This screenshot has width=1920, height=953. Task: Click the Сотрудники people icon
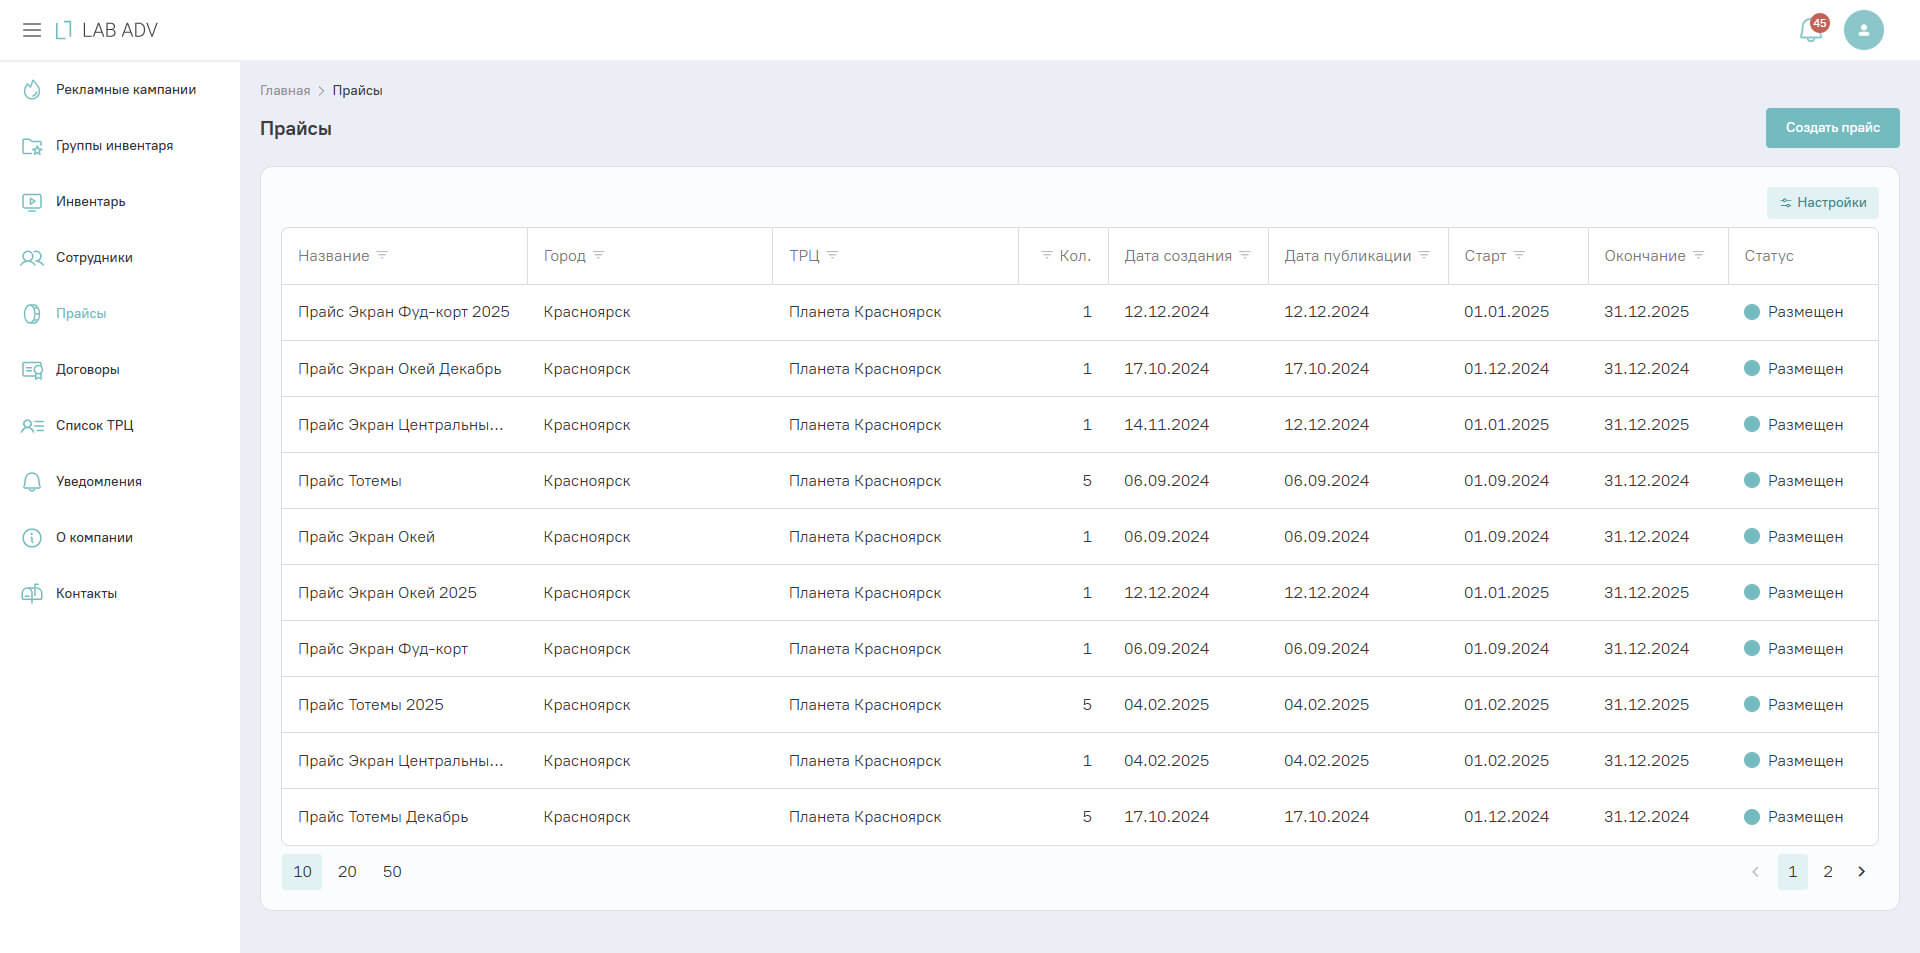32,258
